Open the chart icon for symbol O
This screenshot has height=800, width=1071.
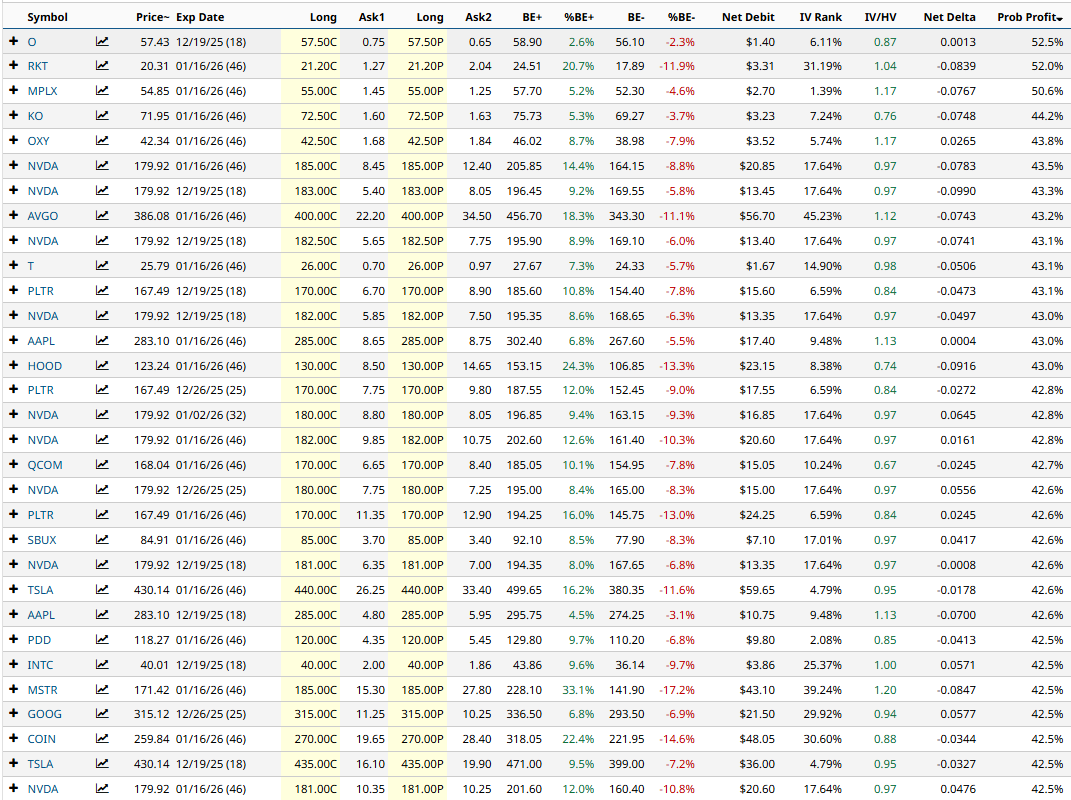[102, 42]
